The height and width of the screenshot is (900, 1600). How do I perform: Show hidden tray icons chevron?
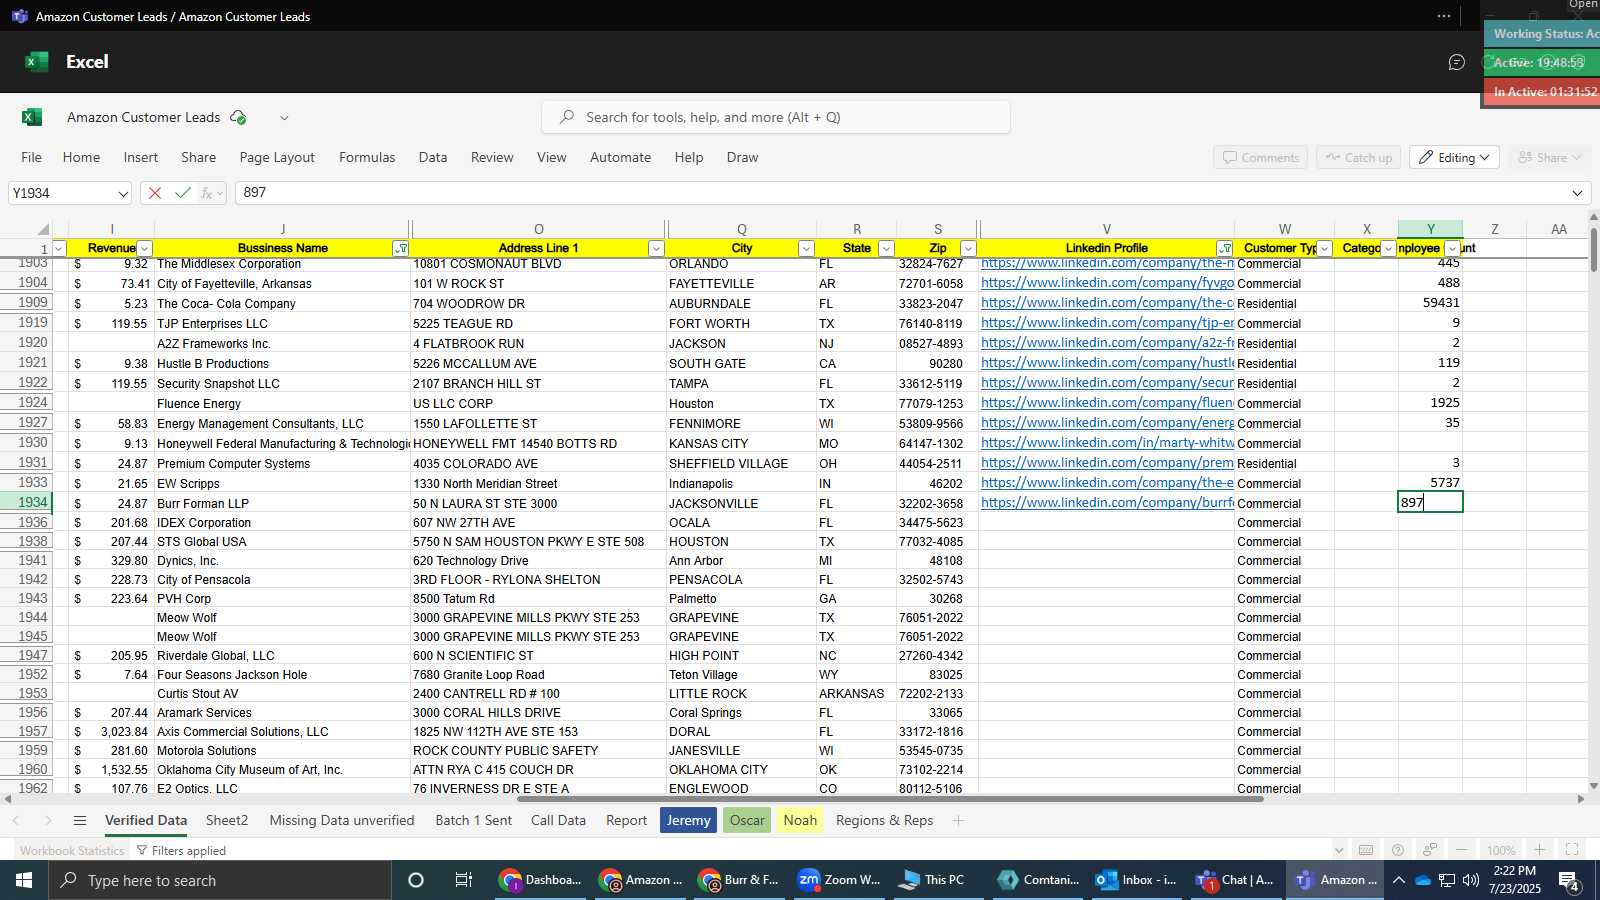click(1398, 880)
